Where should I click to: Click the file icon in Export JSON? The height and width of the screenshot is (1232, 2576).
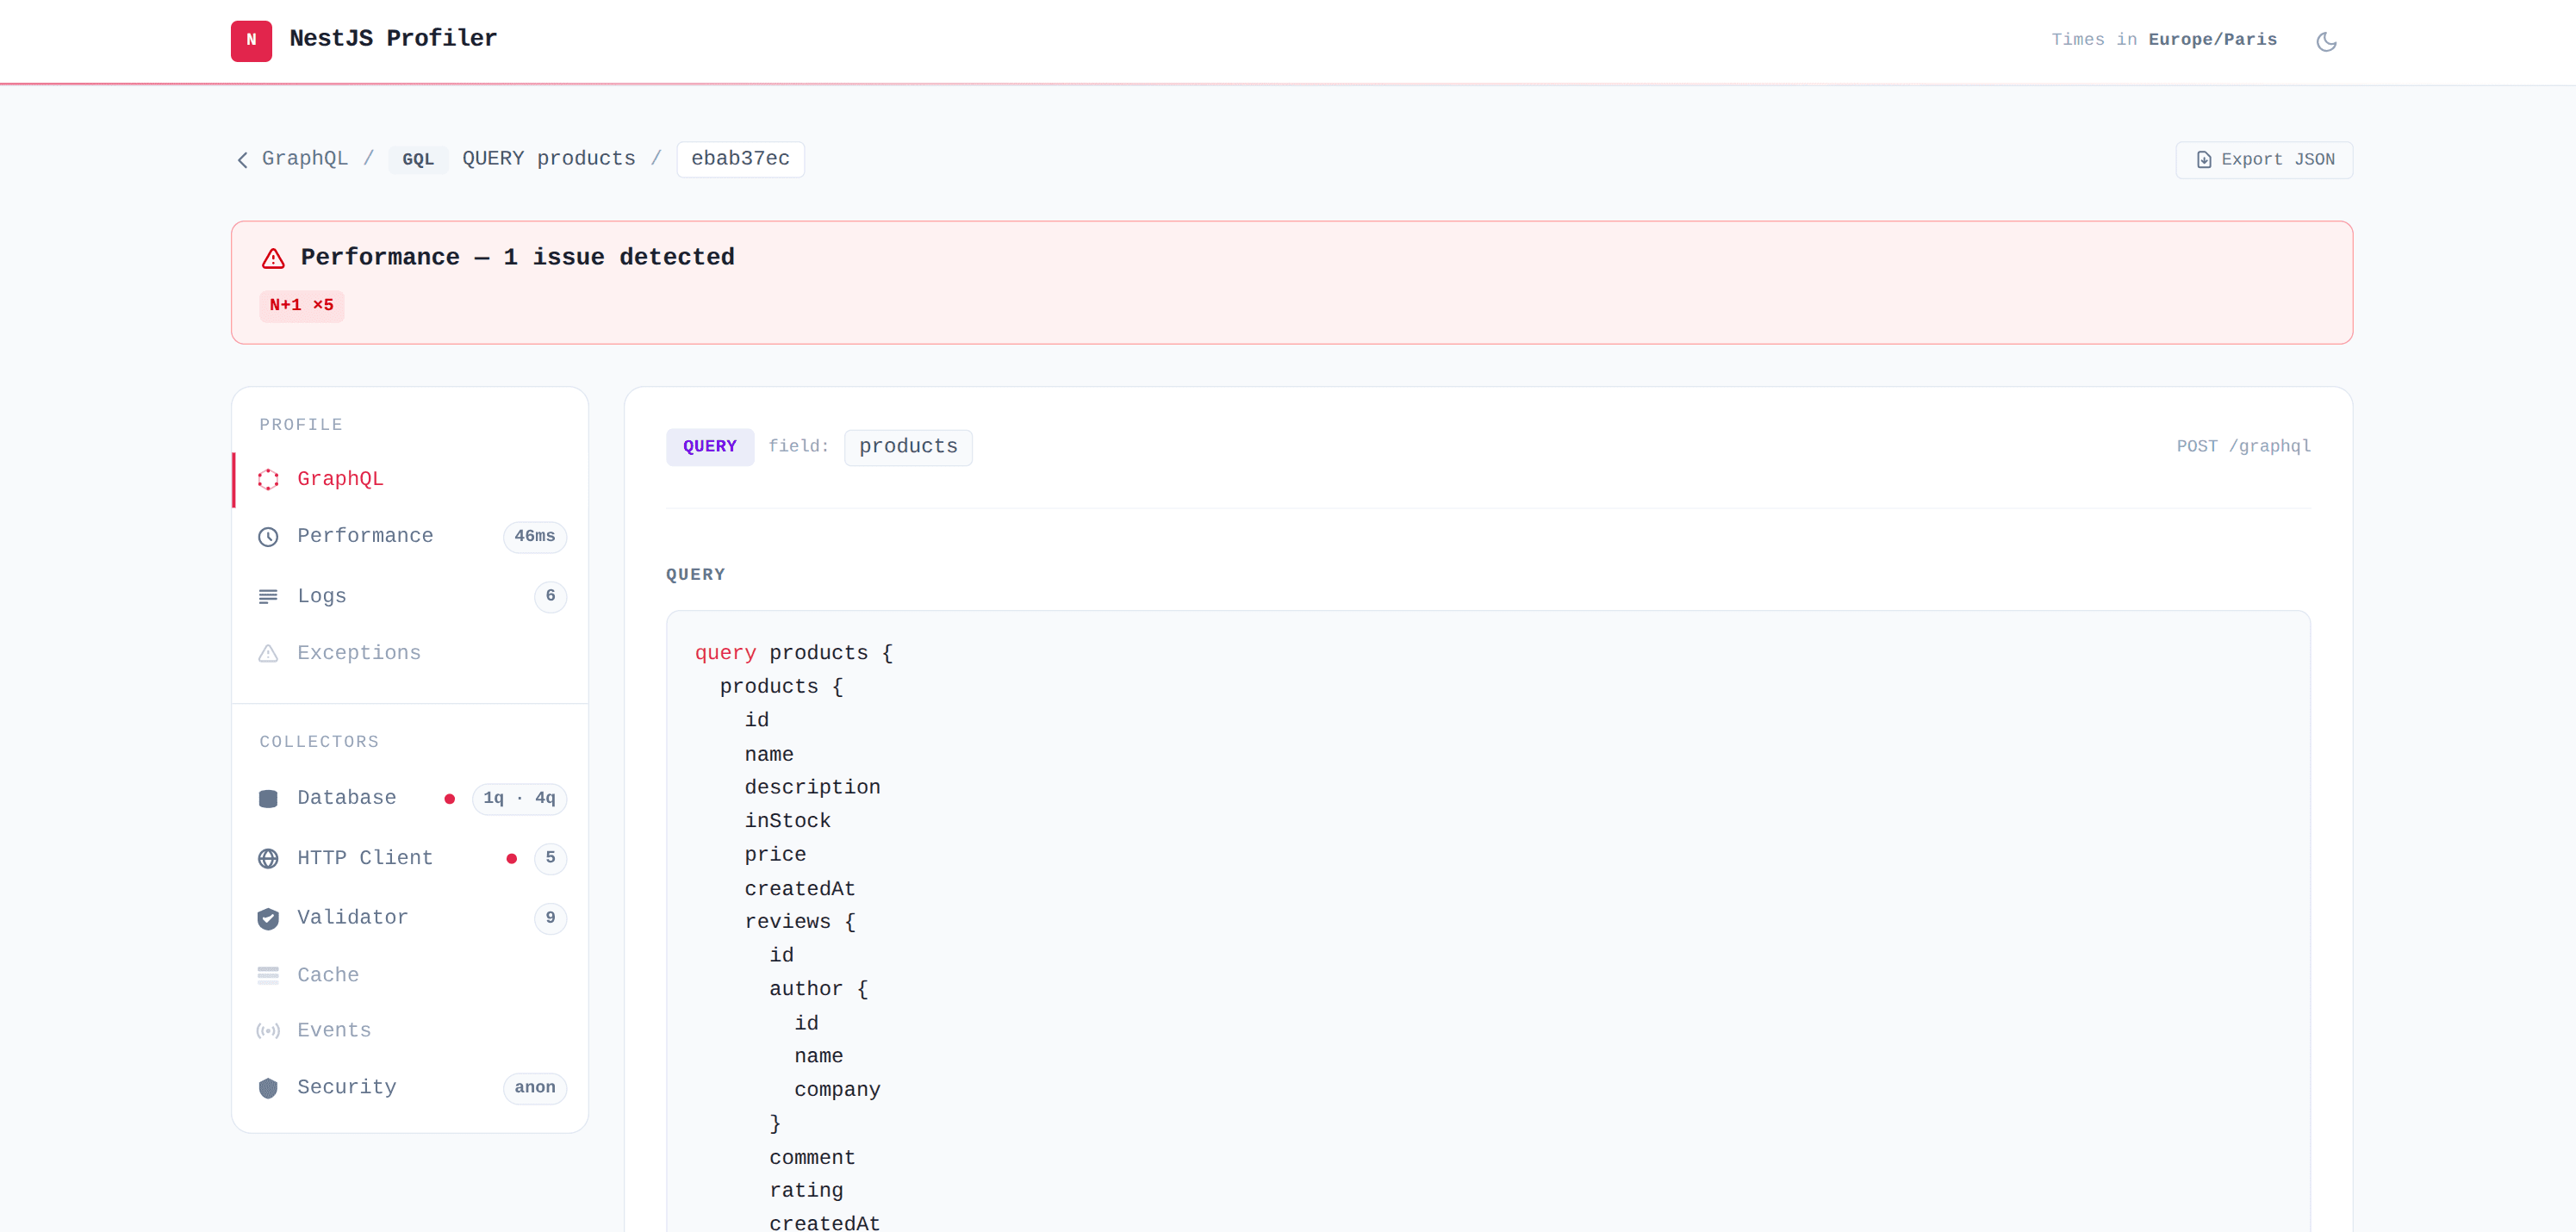(x=2204, y=160)
